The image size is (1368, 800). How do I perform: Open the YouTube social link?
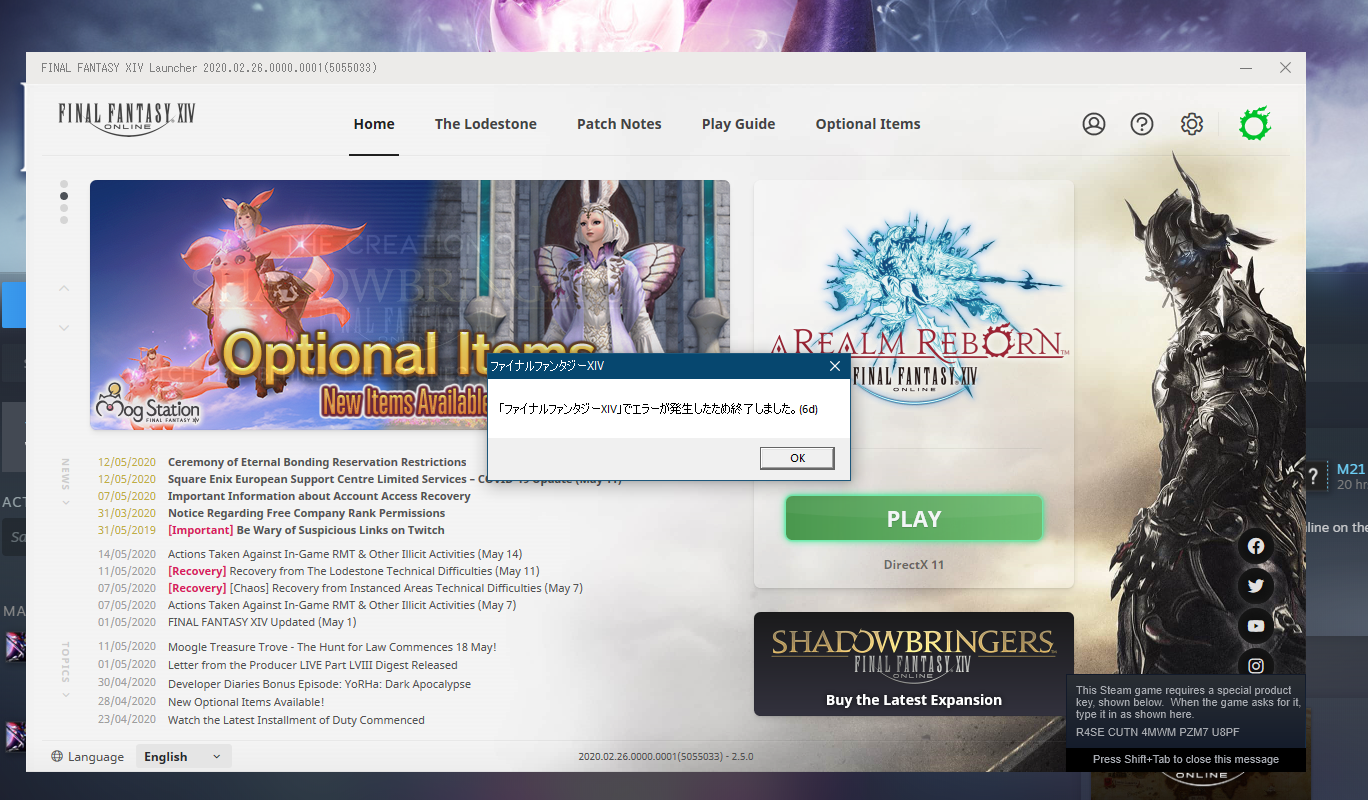click(1256, 626)
